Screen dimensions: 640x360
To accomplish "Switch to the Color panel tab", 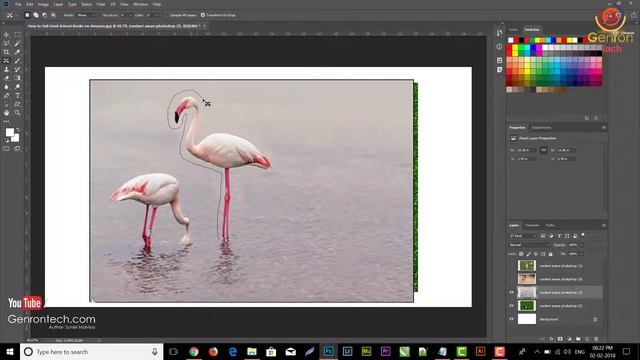I will 513,30.
